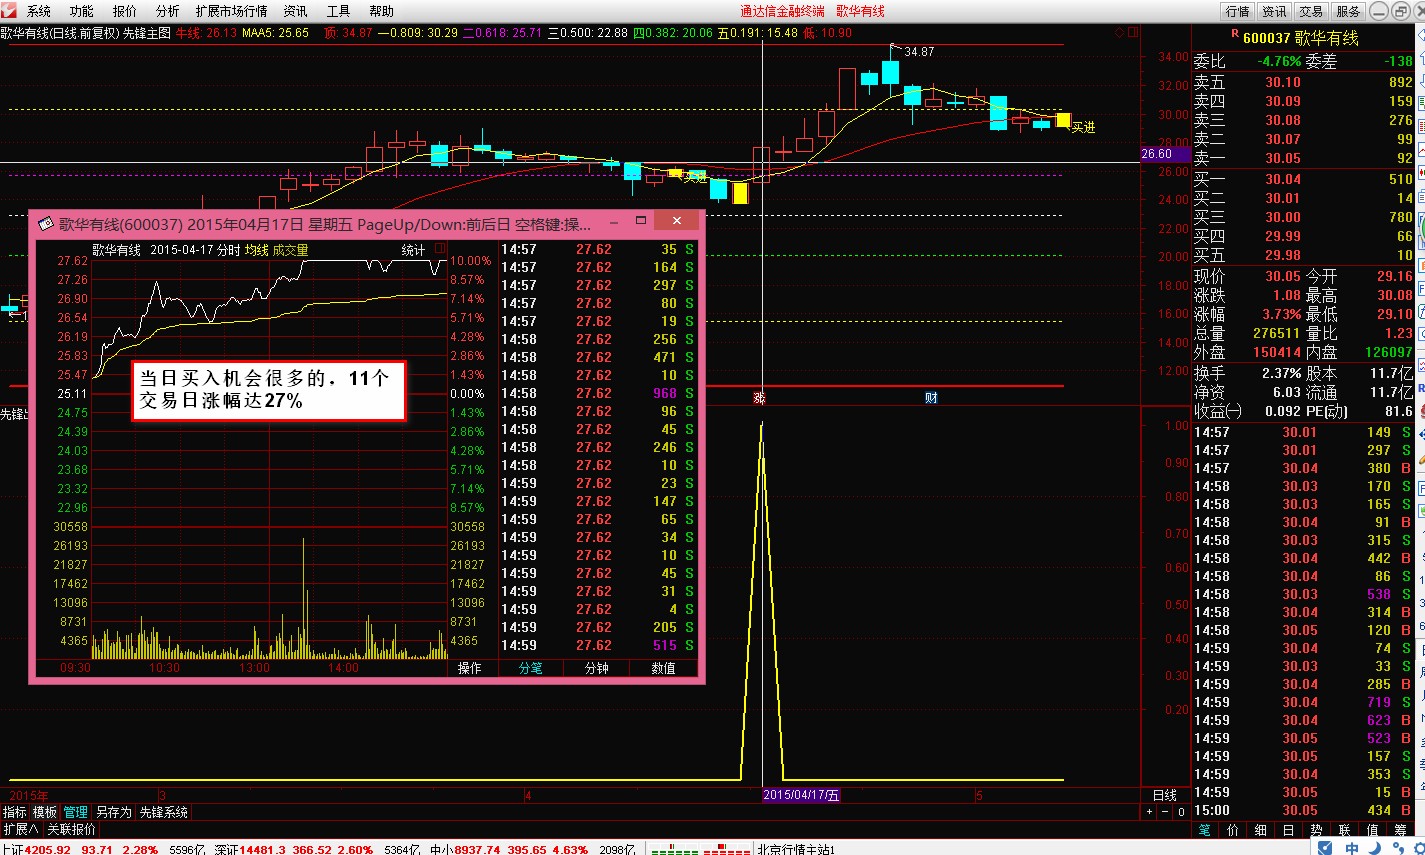This screenshot has height=855, width=1425.
Task: Click the 指标 tab at chart bottom
Action: coord(15,812)
